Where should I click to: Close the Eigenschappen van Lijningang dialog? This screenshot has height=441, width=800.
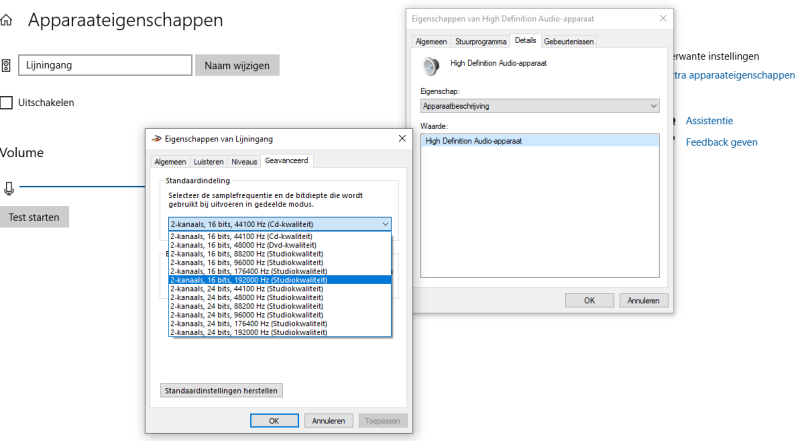402,138
